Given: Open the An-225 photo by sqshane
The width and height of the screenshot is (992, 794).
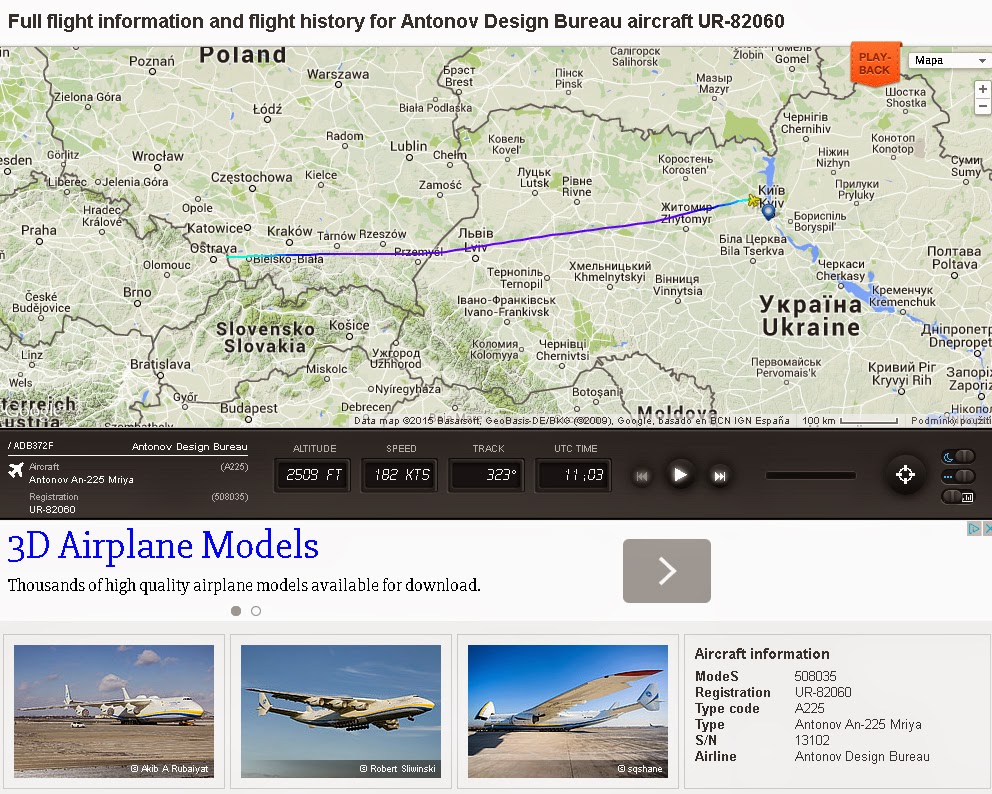Looking at the screenshot, I should 567,711.
